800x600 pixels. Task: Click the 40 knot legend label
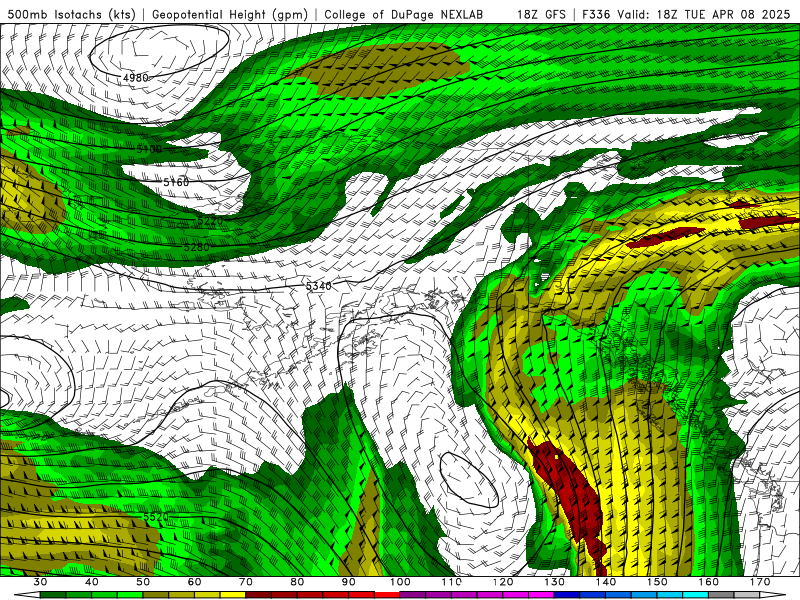point(92,582)
